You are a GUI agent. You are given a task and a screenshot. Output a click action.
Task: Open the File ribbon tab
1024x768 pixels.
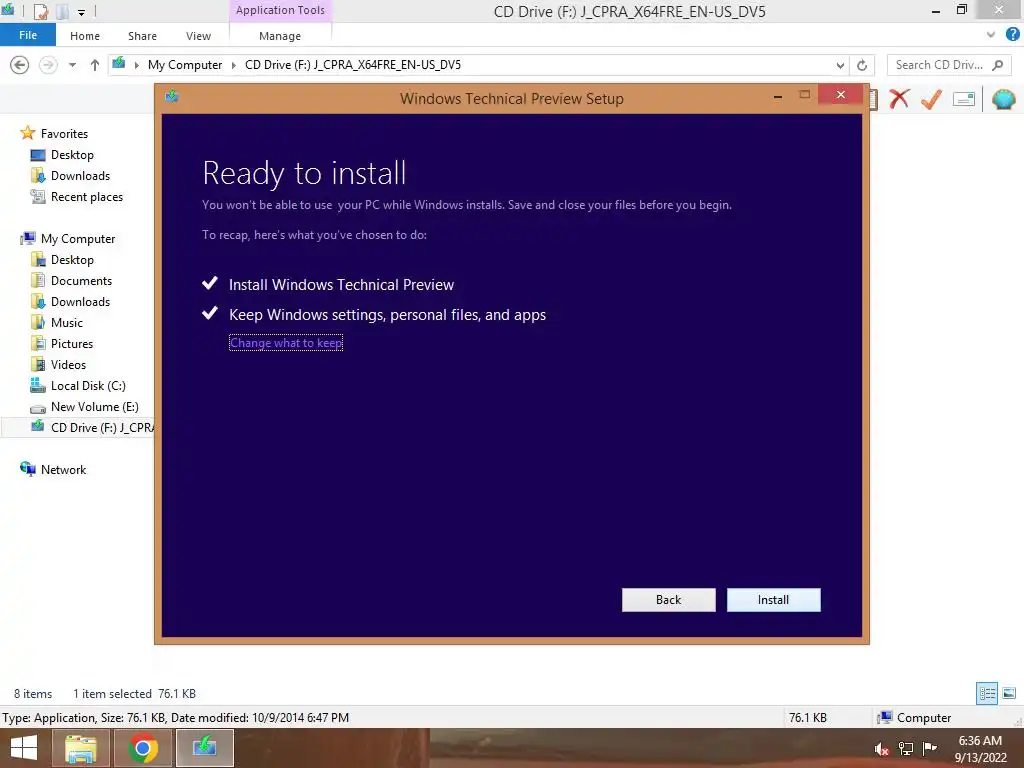(x=27, y=35)
